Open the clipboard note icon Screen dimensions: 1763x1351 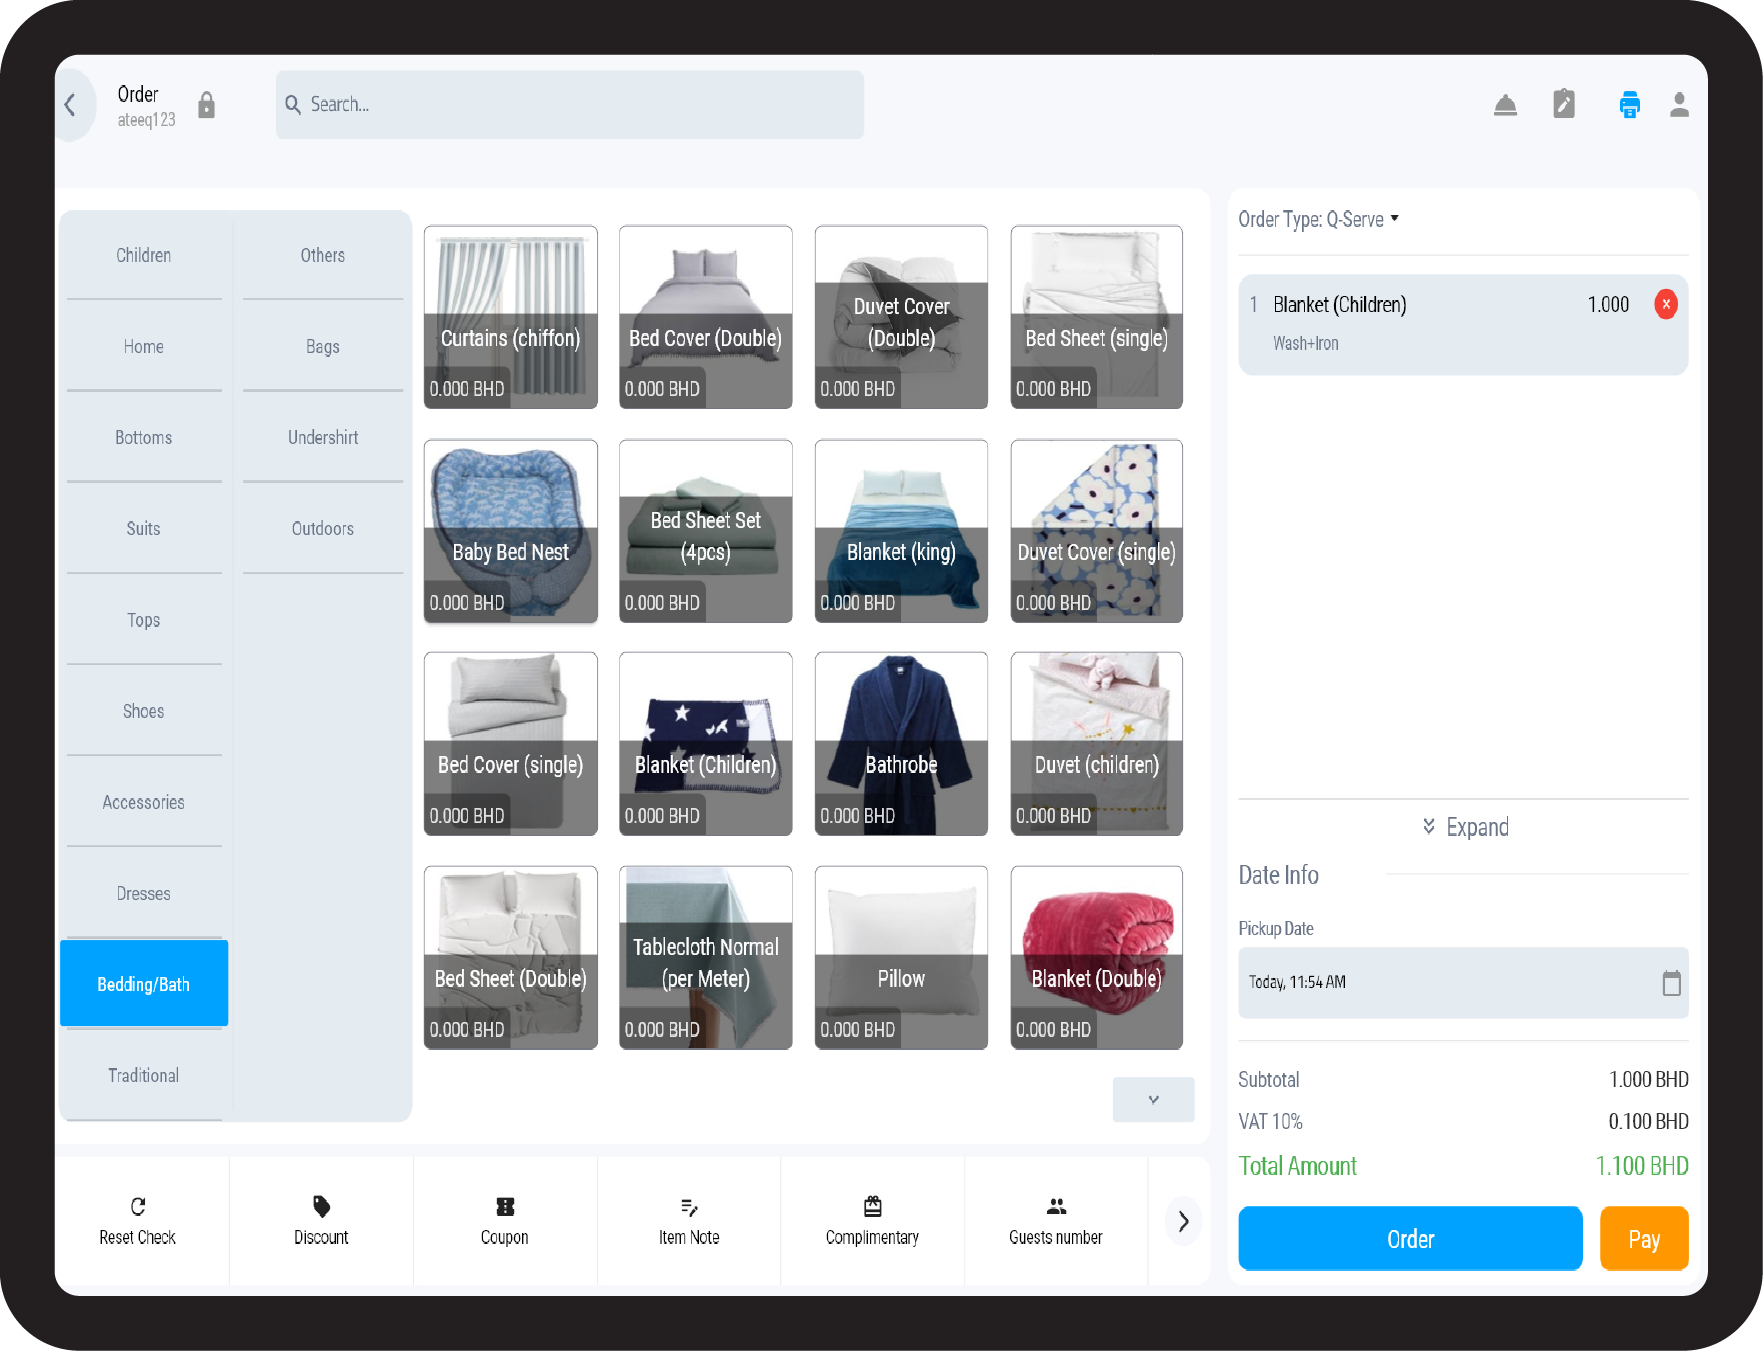[x=1564, y=104]
